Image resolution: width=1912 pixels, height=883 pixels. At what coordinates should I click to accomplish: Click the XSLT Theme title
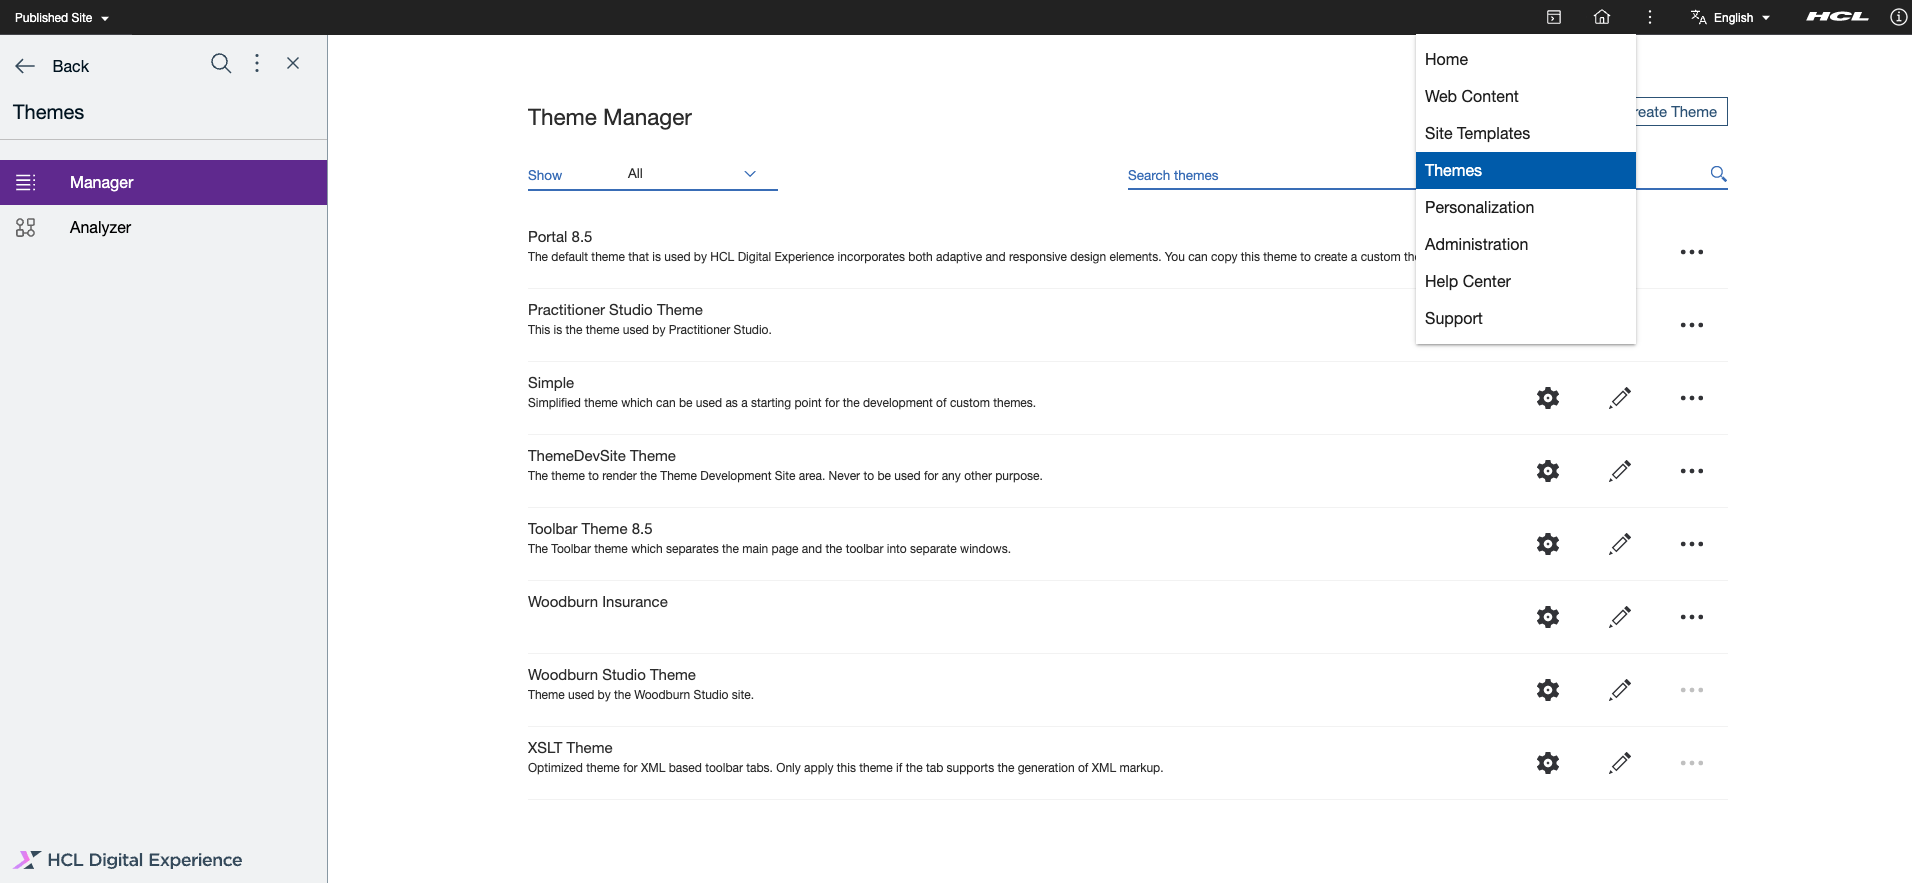[x=570, y=748]
